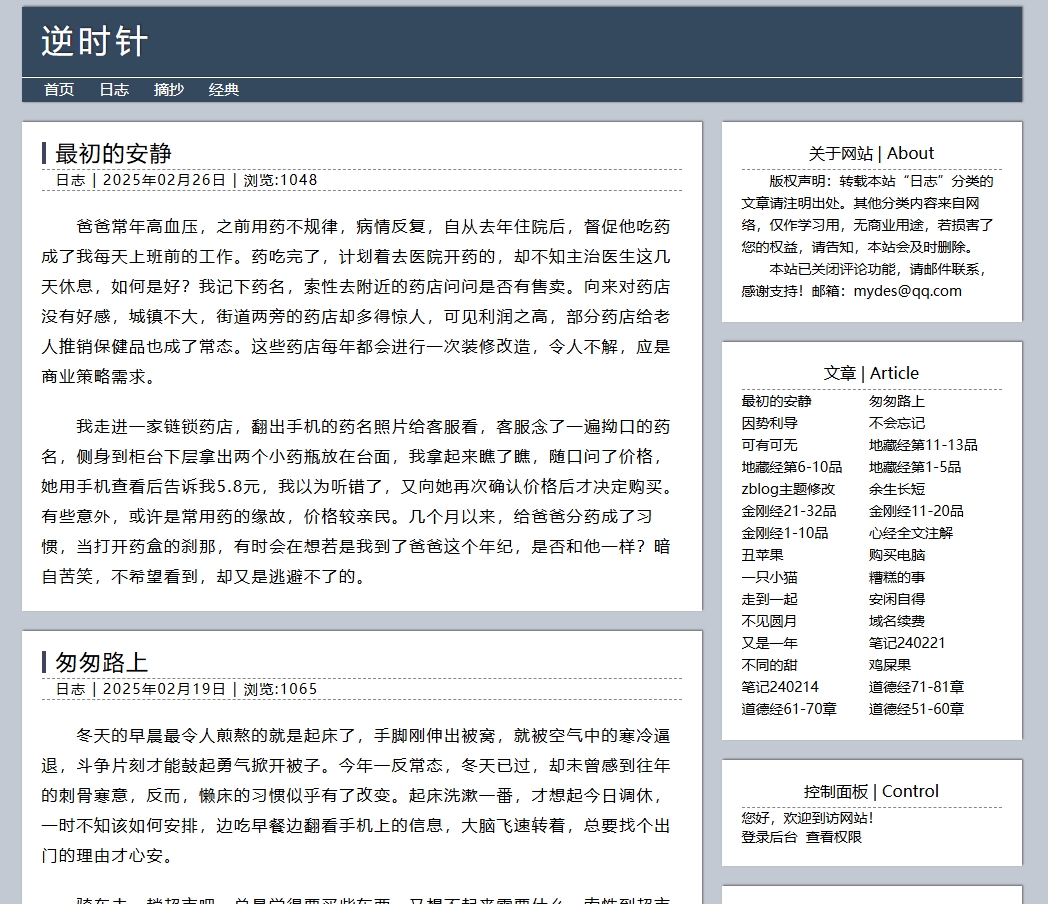The width and height of the screenshot is (1048, 904).
Task: Open the 购买电脑 article link
Action: (x=897, y=555)
